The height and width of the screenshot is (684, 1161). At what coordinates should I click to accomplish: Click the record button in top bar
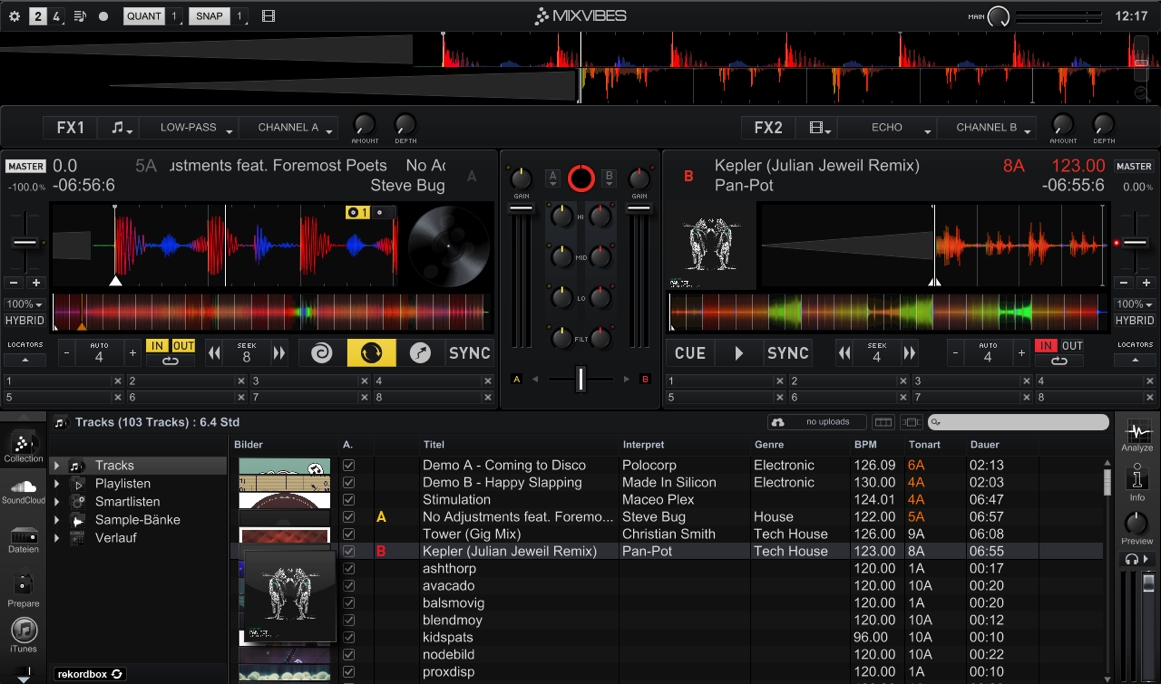103,16
